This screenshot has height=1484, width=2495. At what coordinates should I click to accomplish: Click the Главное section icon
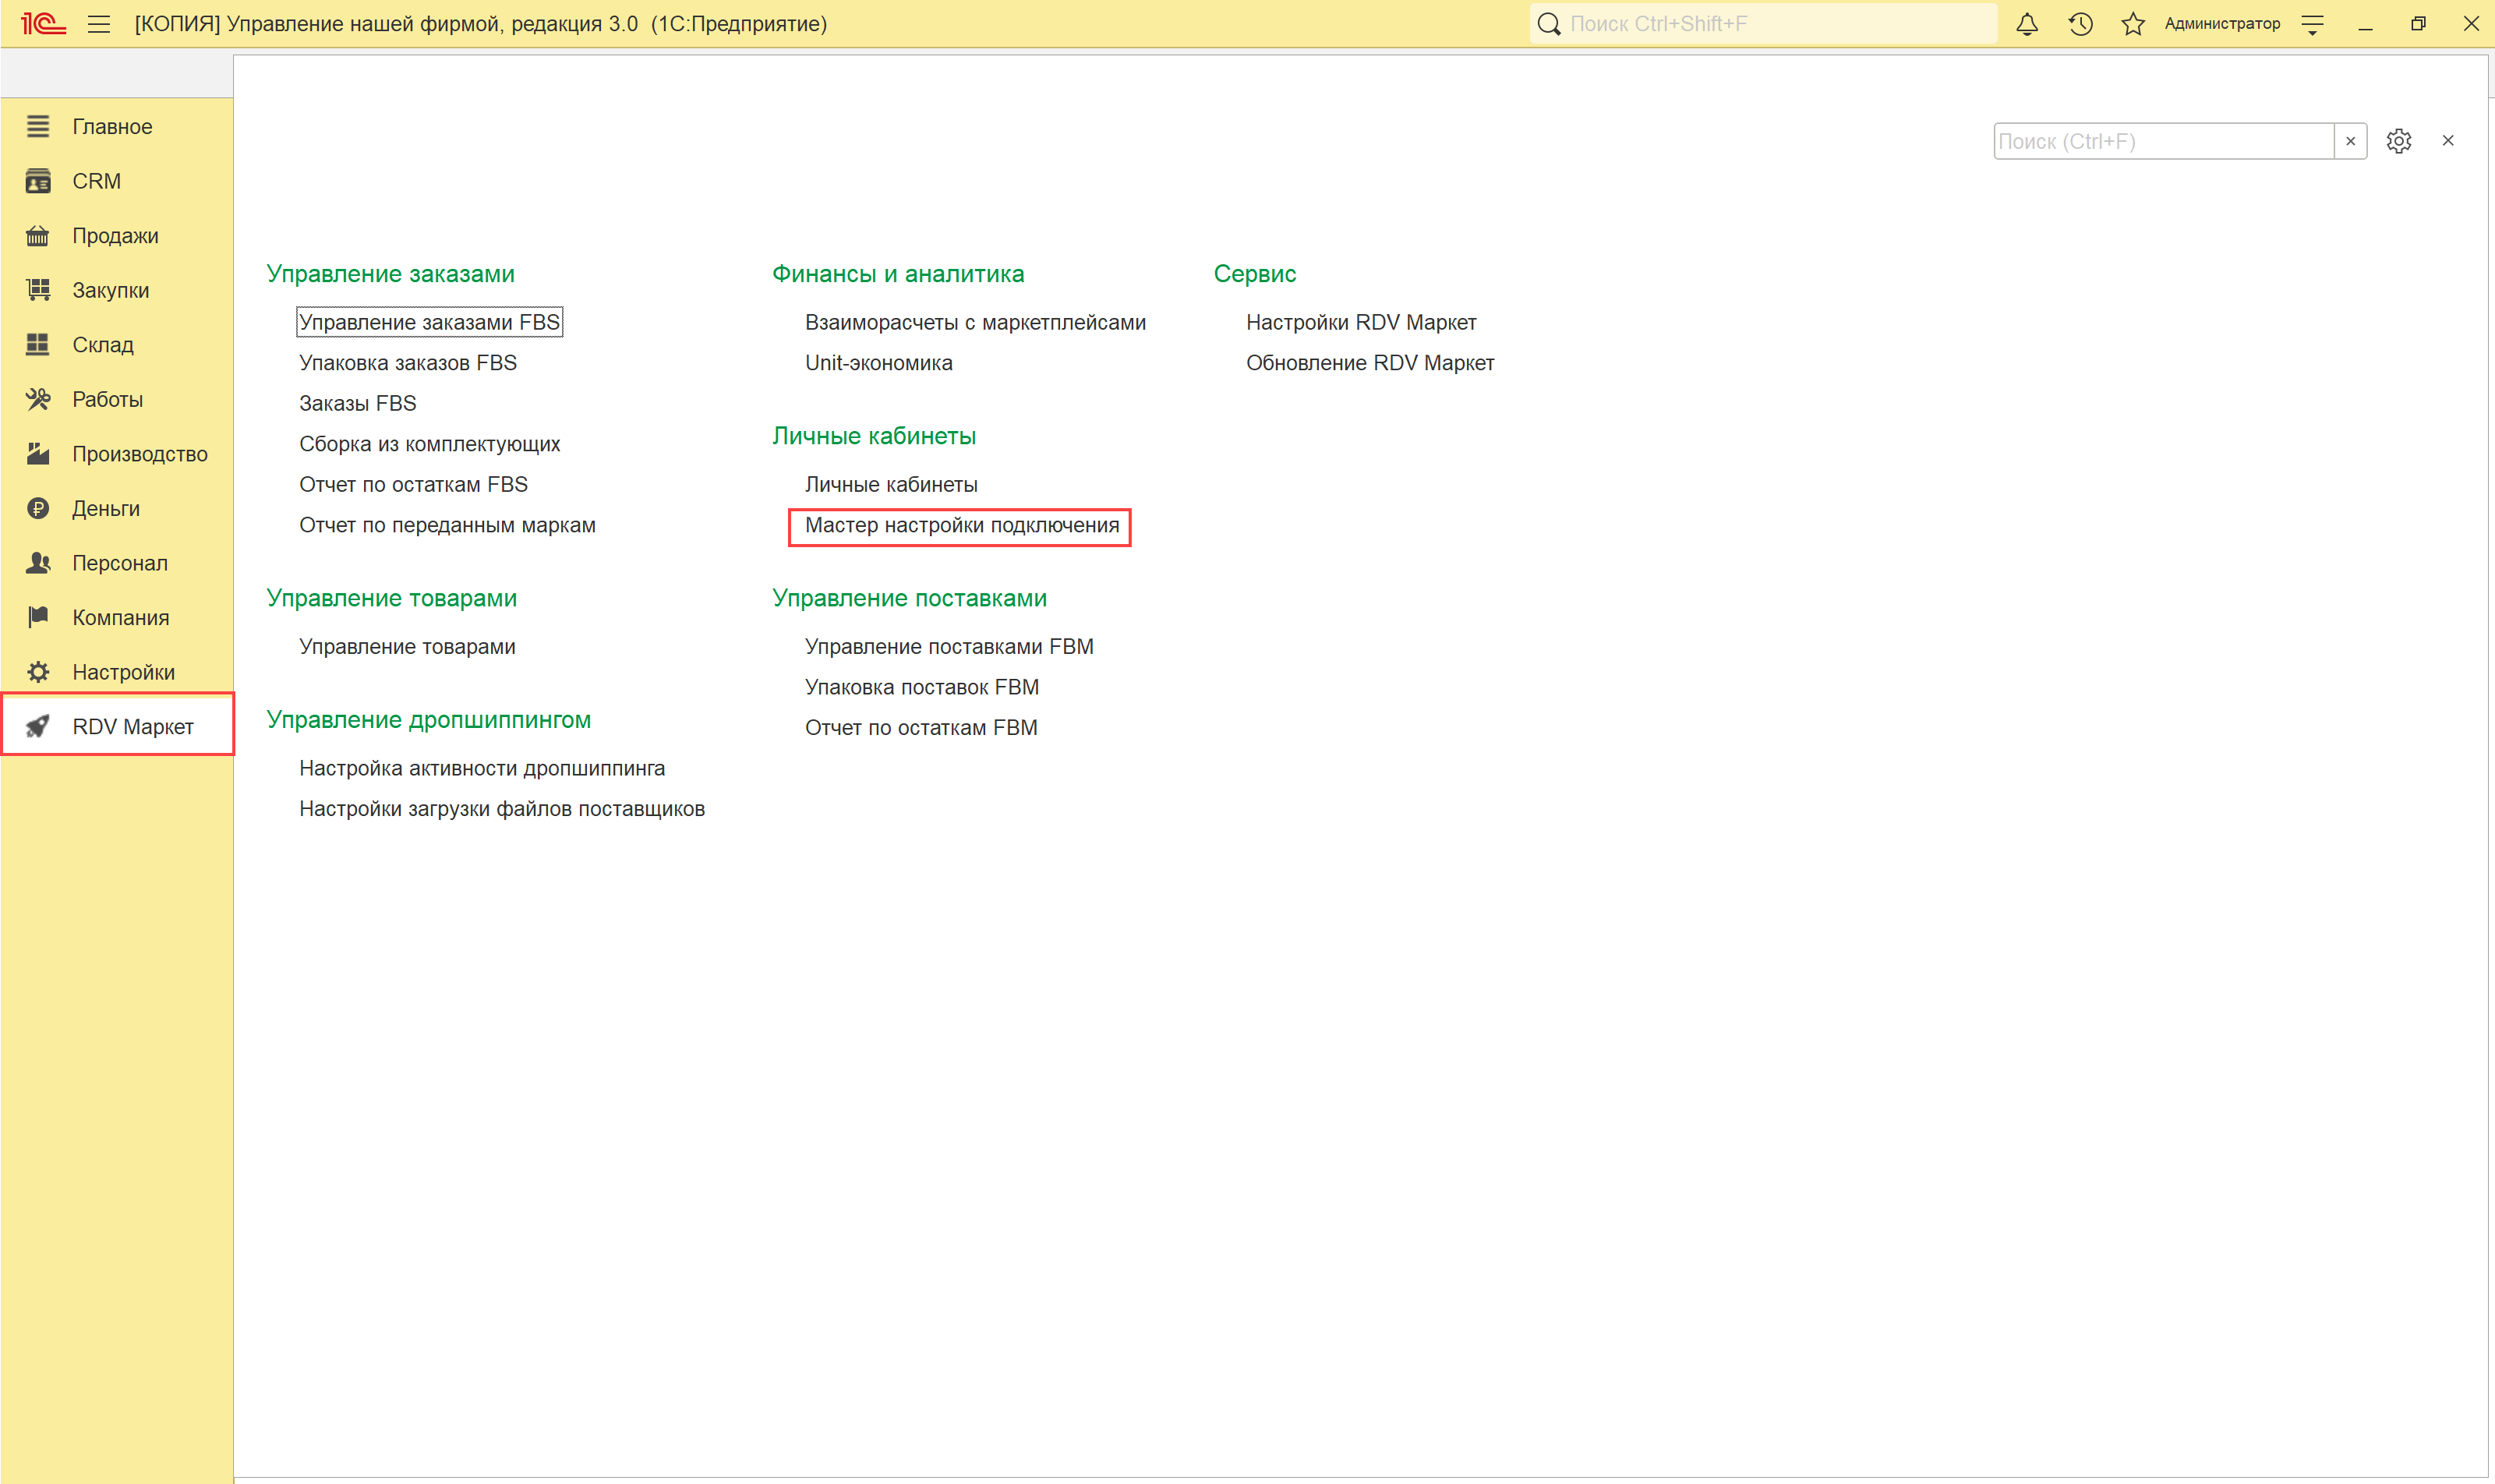tap(38, 126)
